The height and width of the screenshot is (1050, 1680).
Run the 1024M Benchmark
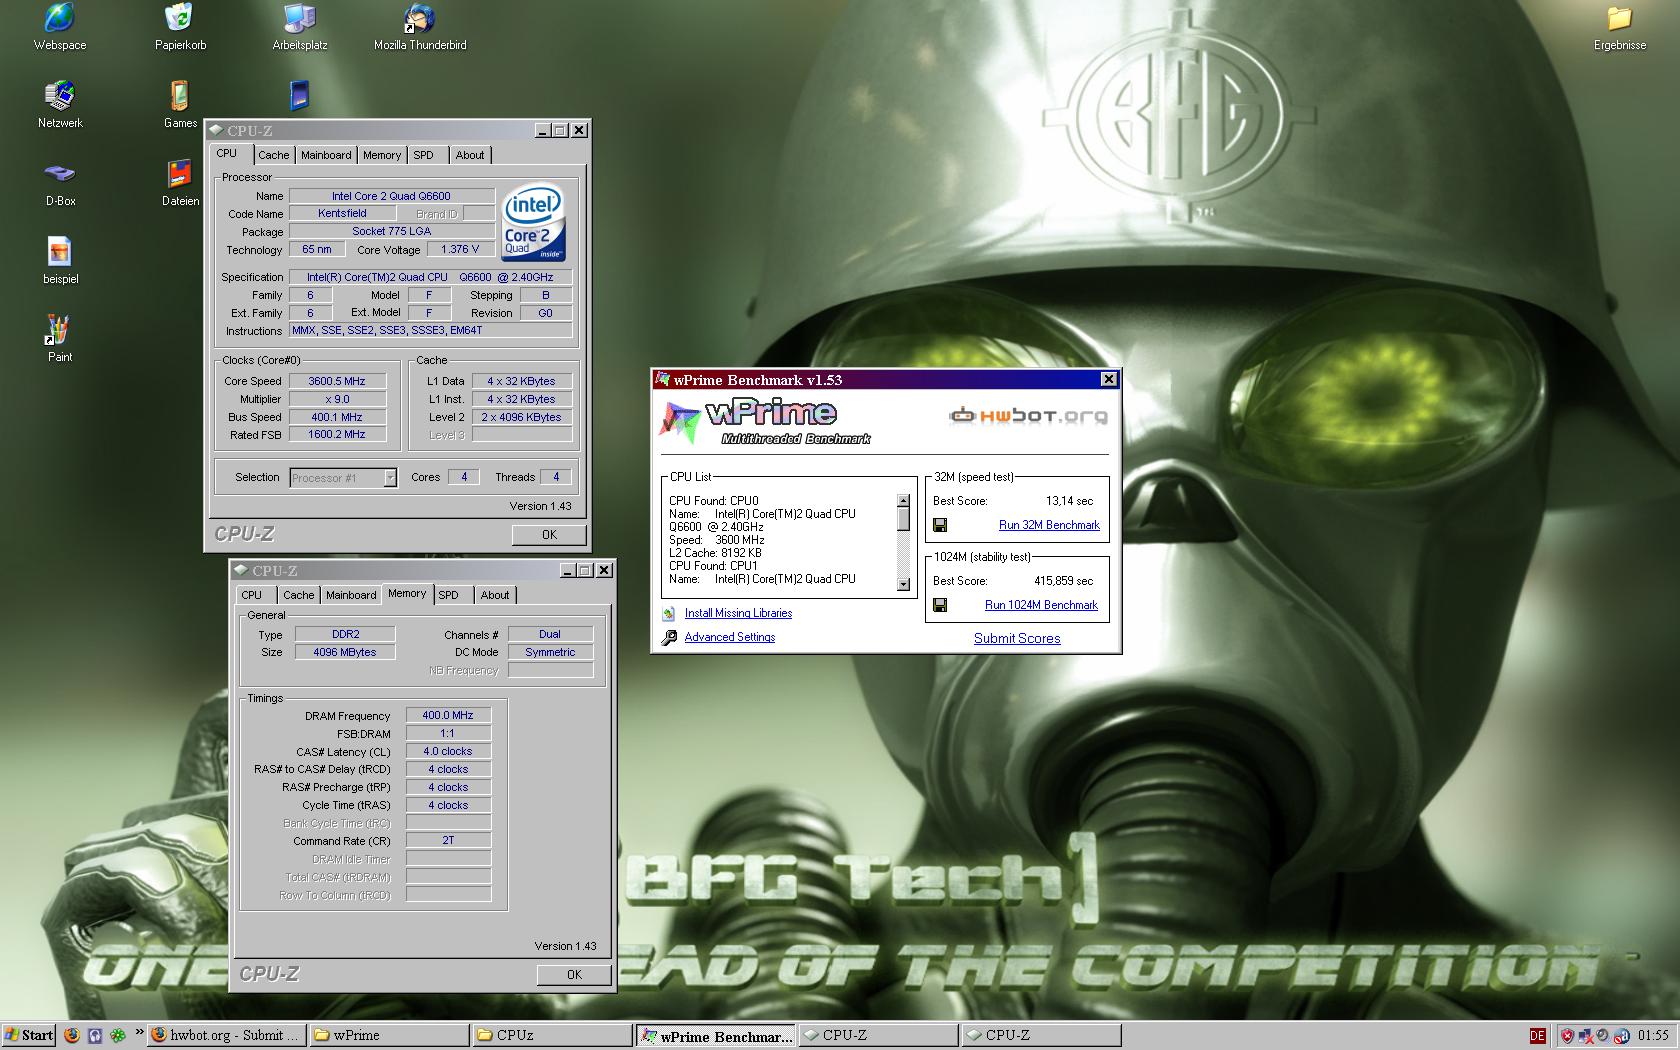point(1041,605)
